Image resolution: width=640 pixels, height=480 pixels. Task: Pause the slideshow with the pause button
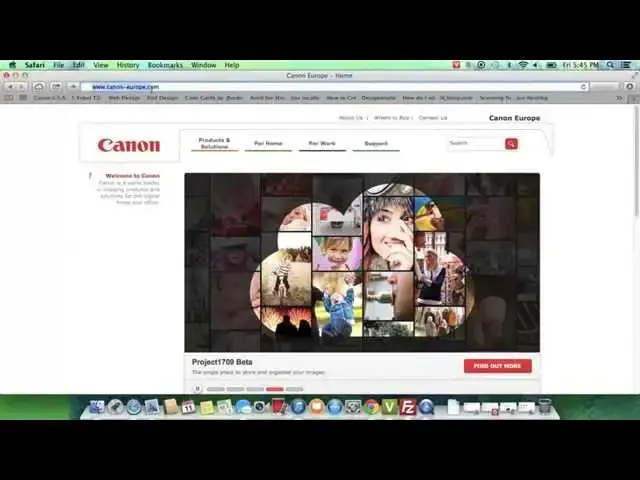(197, 389)
